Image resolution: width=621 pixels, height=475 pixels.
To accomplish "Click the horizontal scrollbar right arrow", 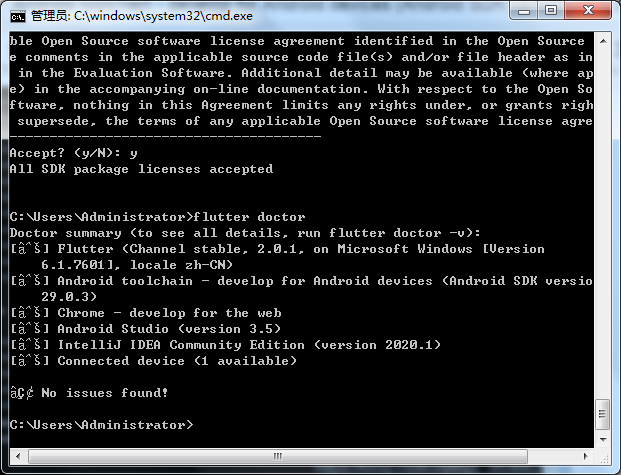I will click(586, 456).
